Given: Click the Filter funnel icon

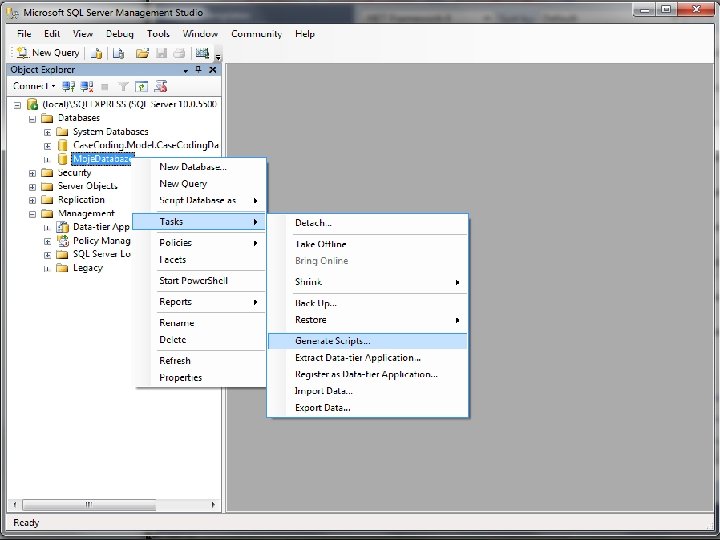Looking at the screenshot, I should pos(123,86).
